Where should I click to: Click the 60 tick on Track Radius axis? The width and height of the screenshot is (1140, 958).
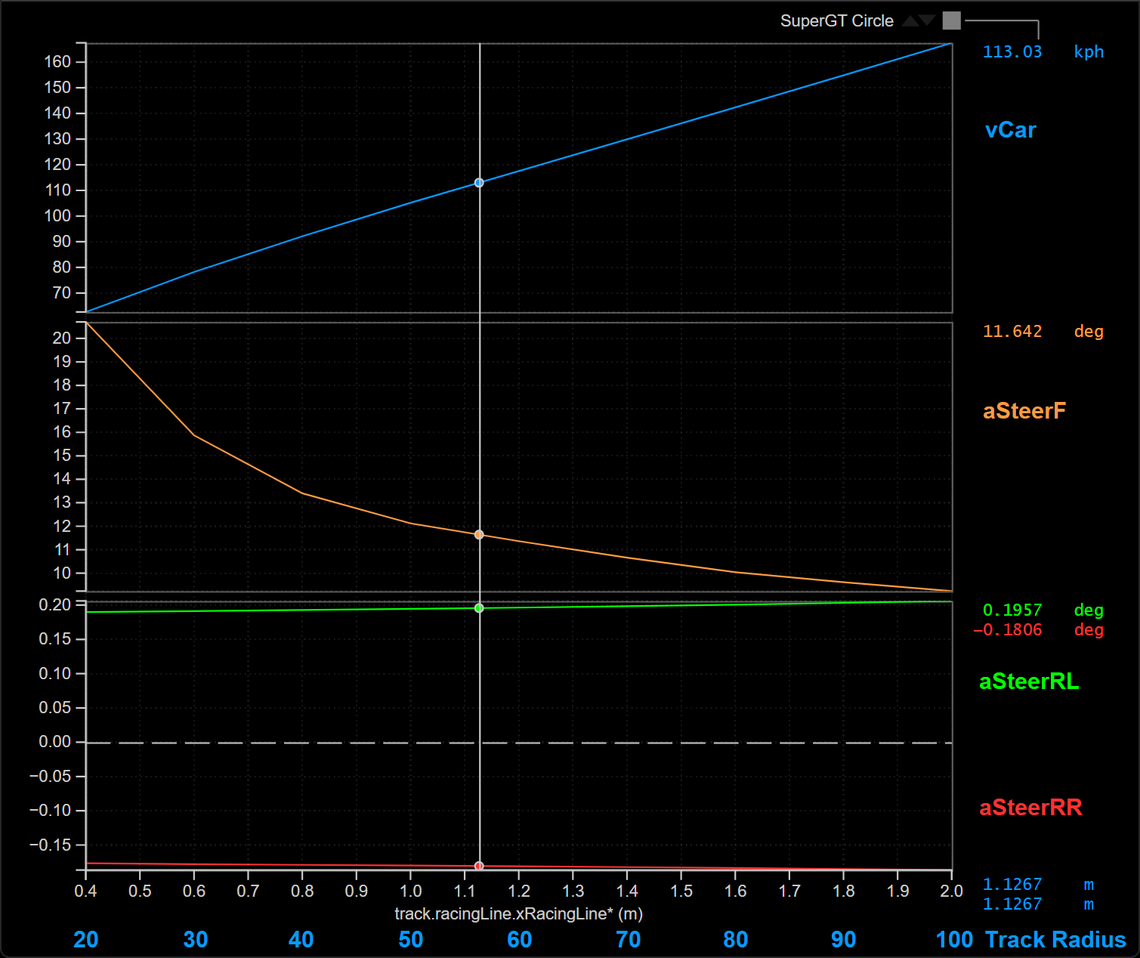519,940
